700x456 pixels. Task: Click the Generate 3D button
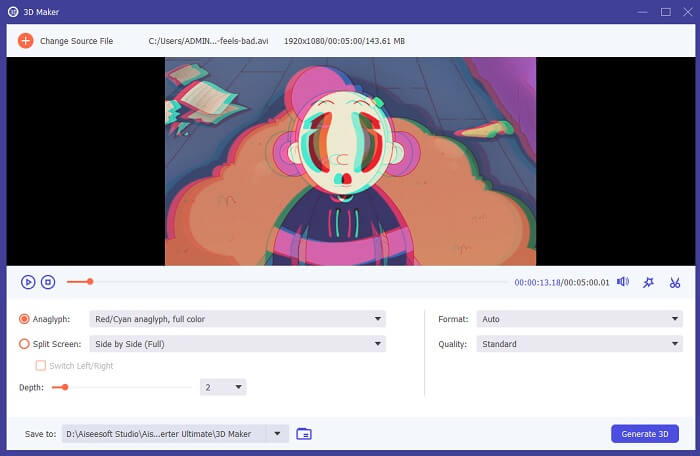tap(645, 434)
